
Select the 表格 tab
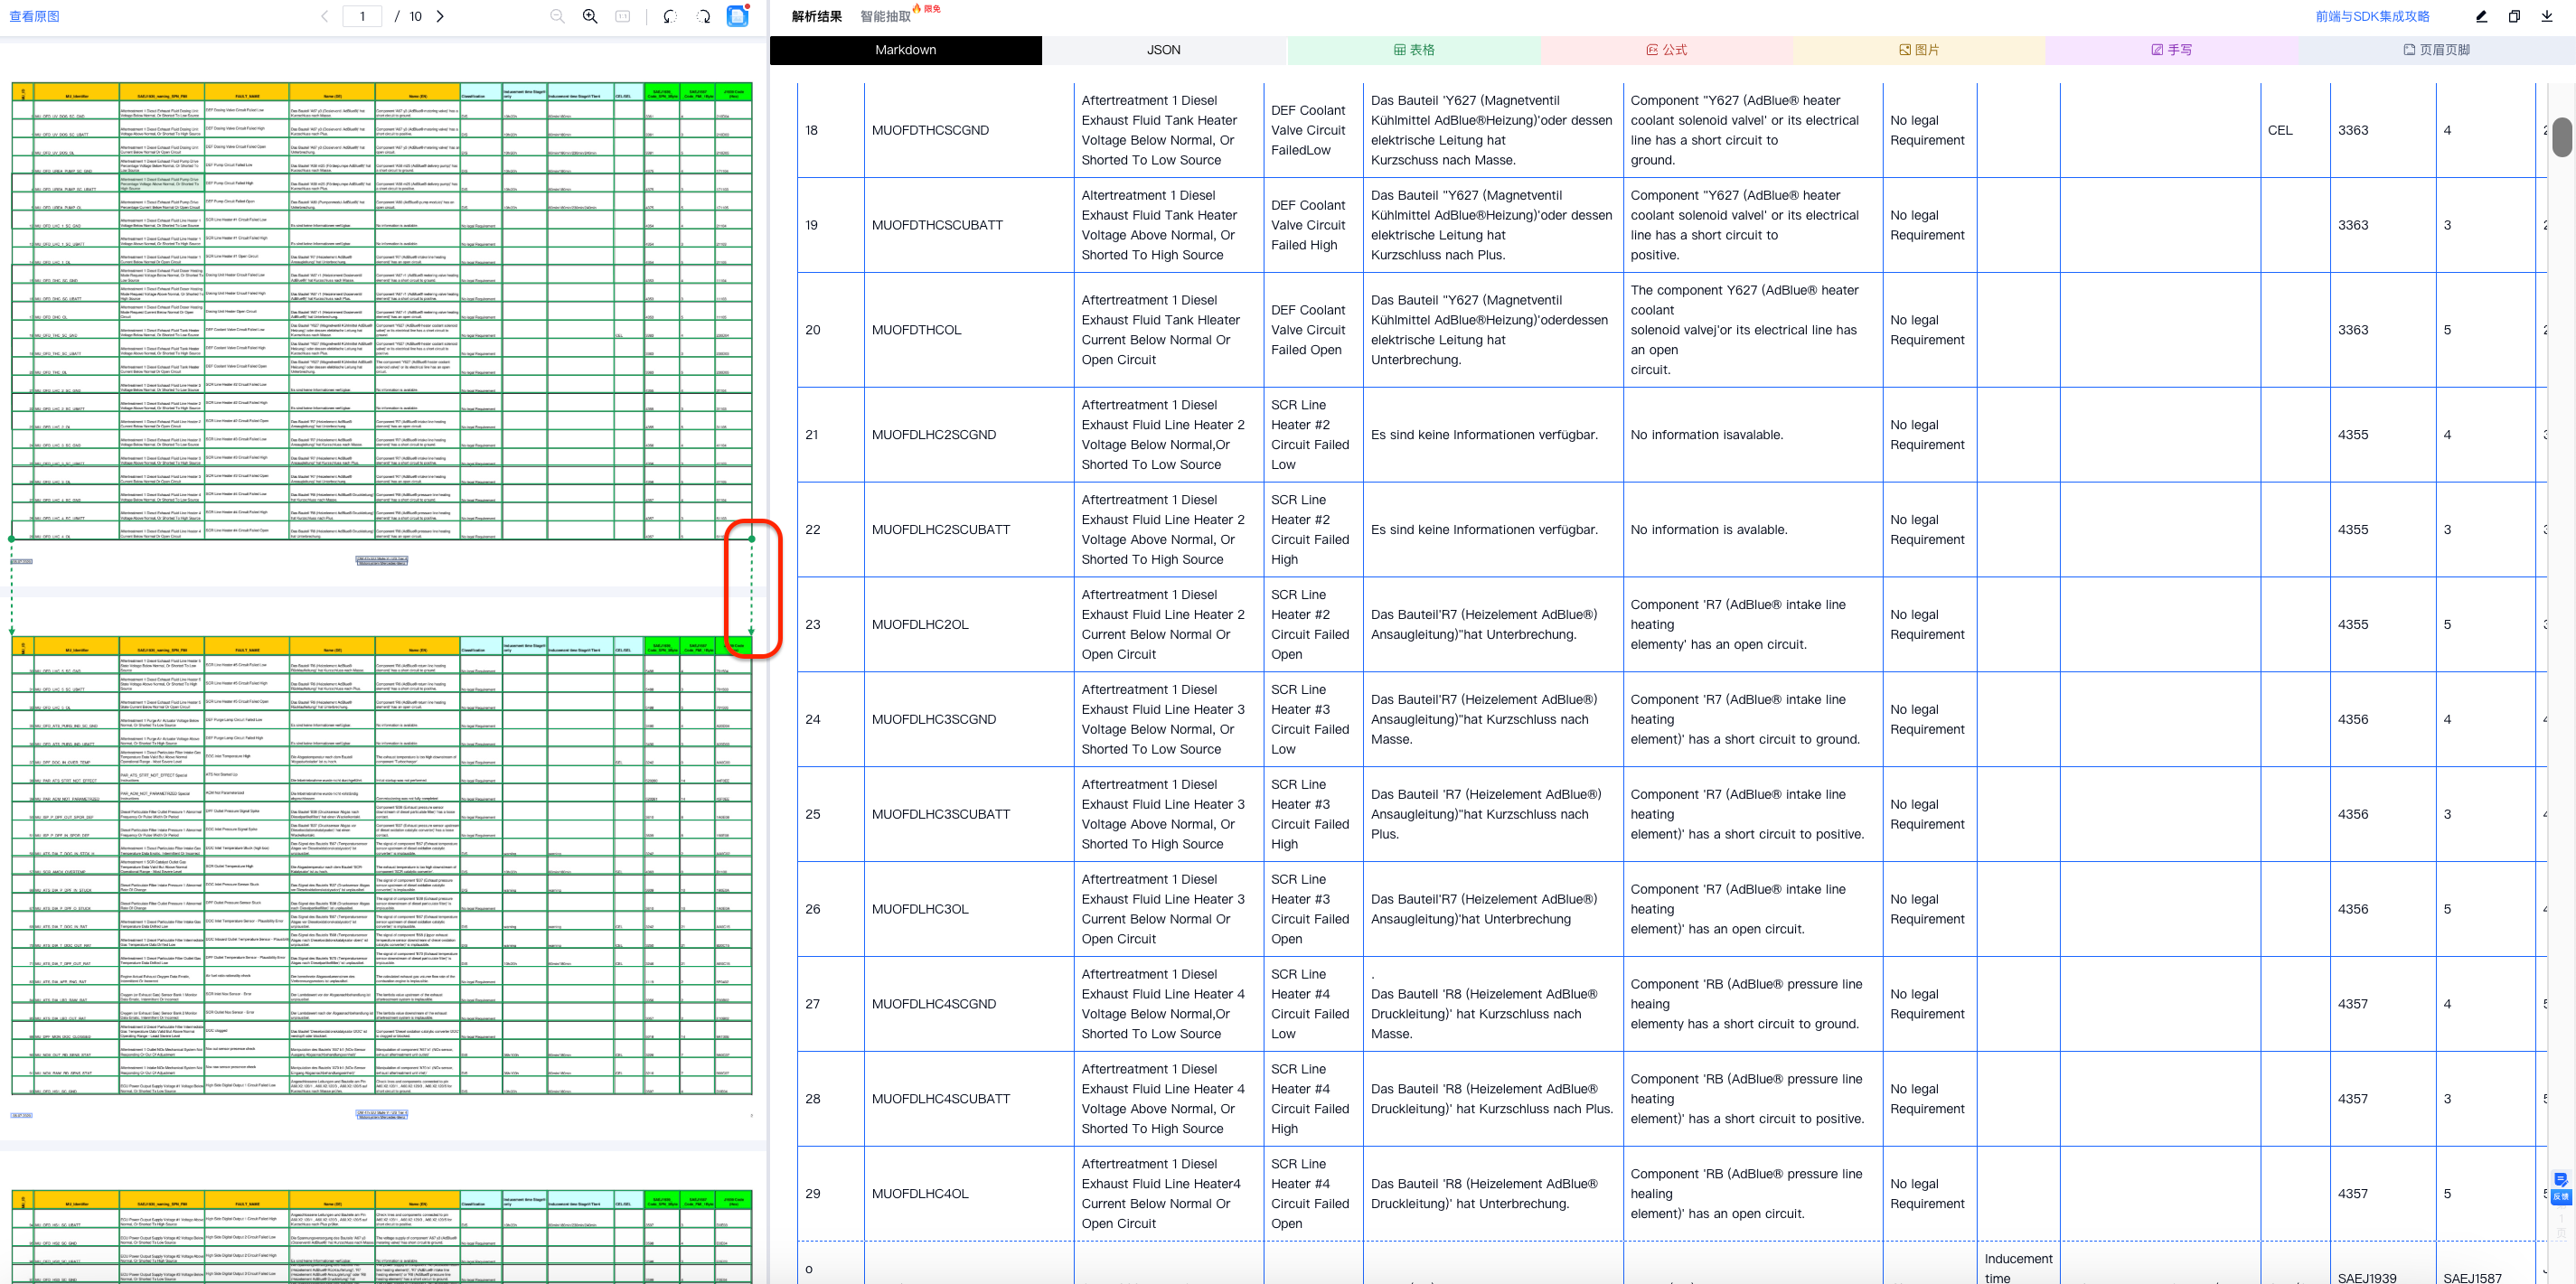[1414, 50]
